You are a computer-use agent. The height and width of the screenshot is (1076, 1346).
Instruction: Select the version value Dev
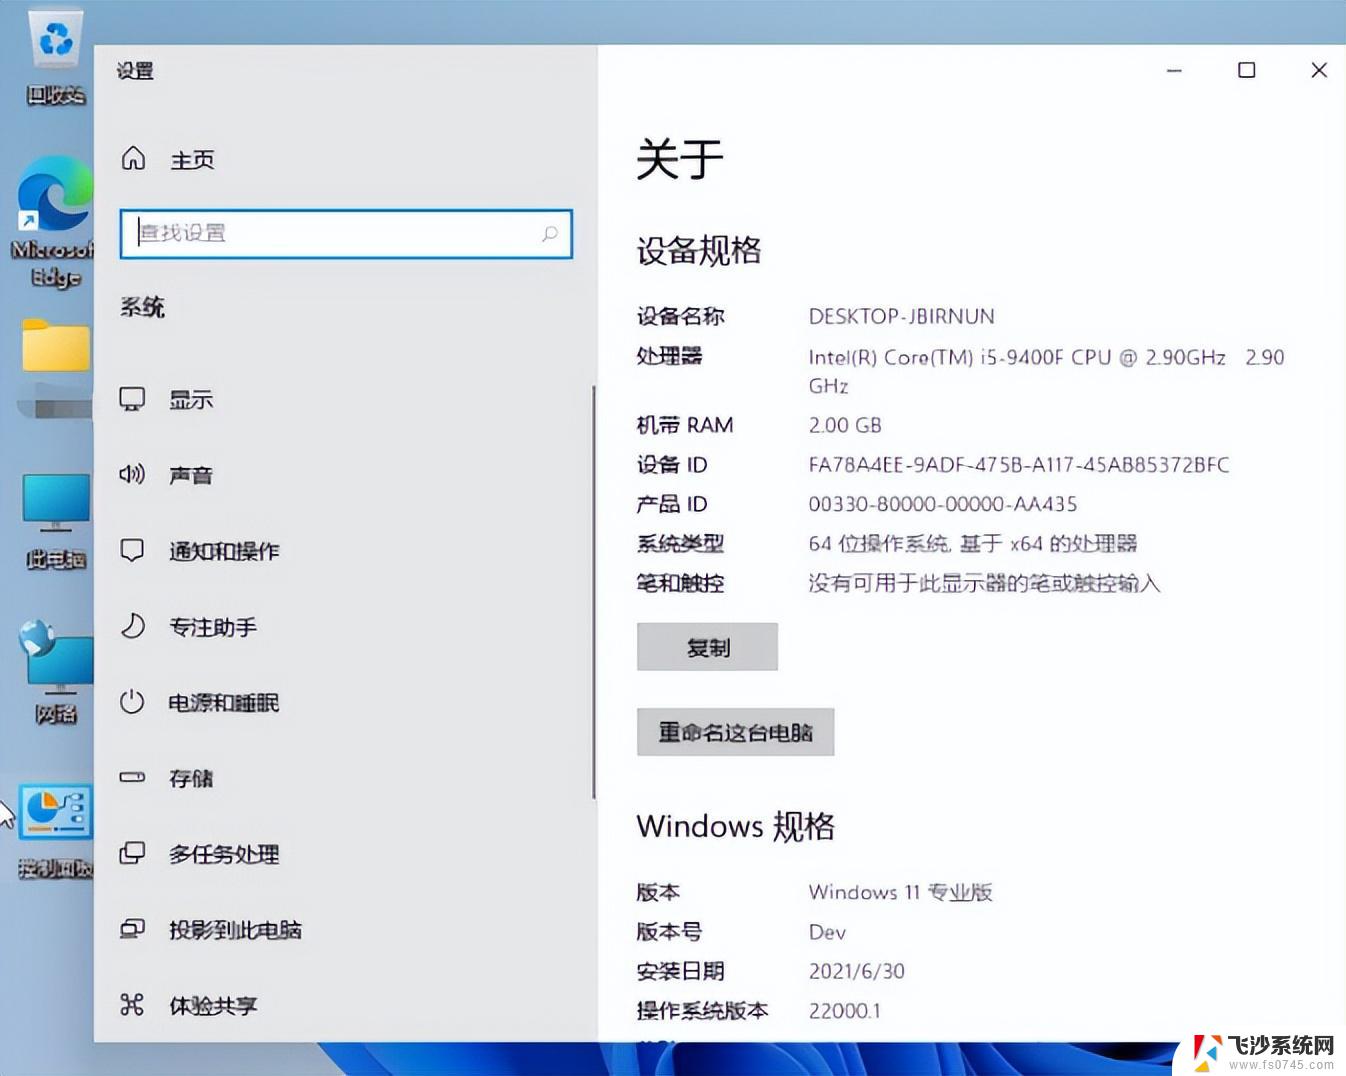(827, 932)
